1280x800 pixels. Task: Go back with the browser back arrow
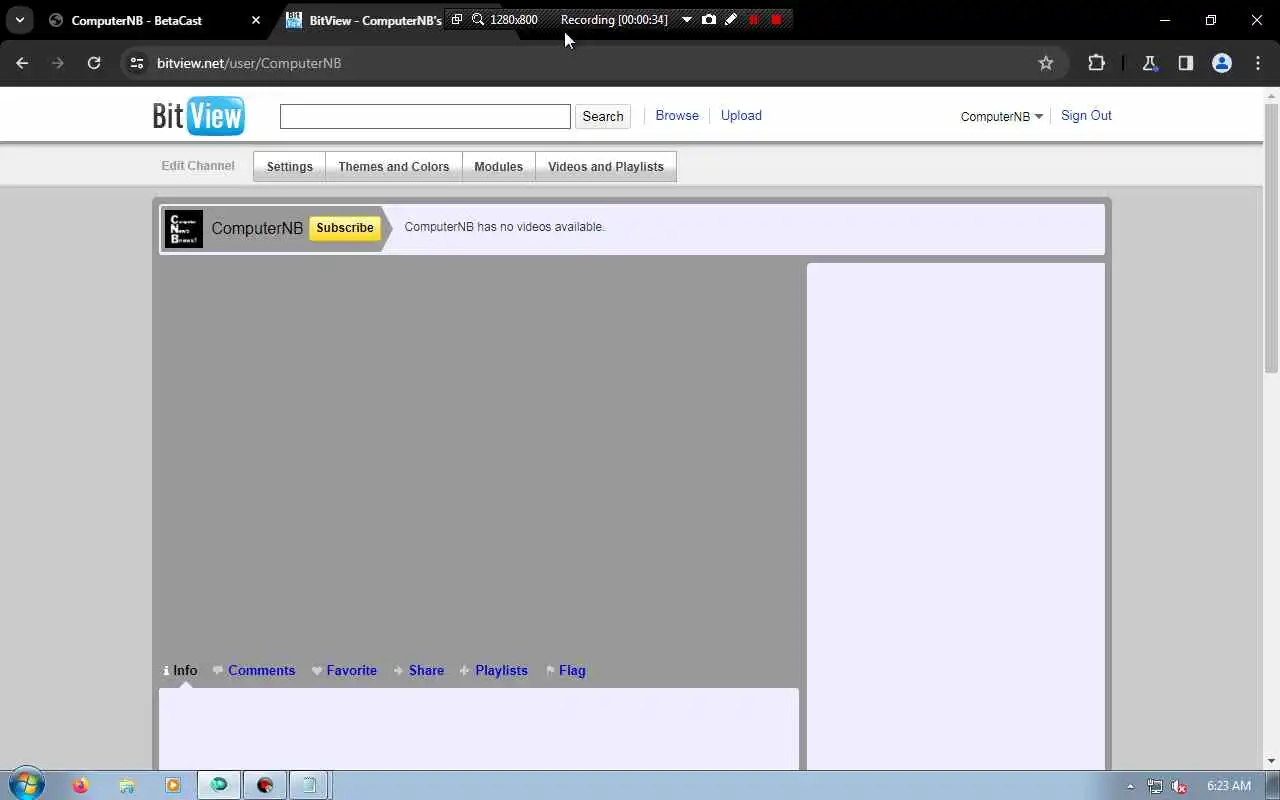coord(22,63)
